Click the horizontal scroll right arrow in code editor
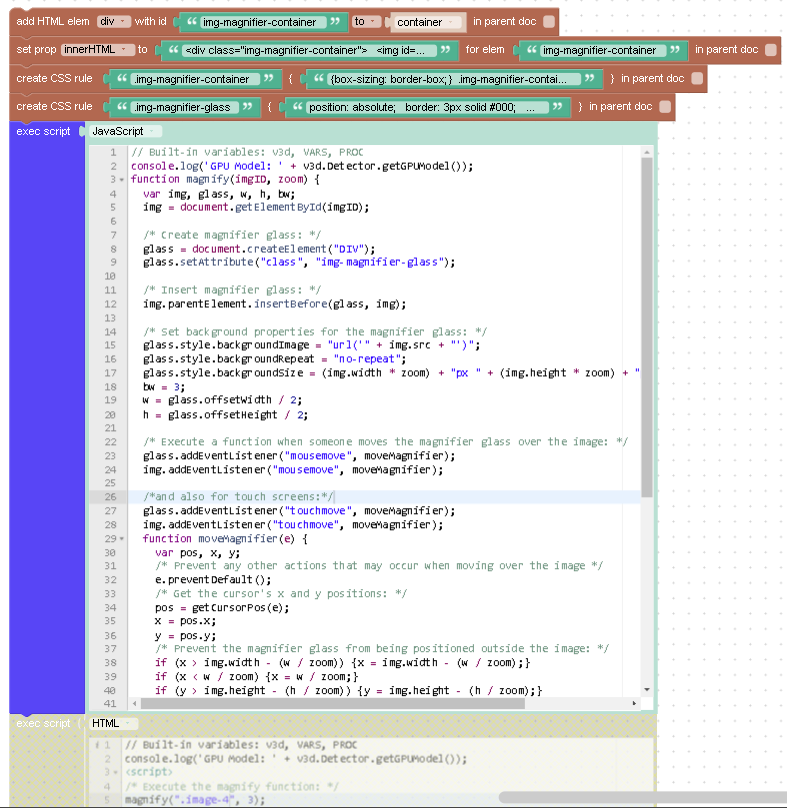Image resolution: width=787 pixels, height=808 pixels. (634, 703)
